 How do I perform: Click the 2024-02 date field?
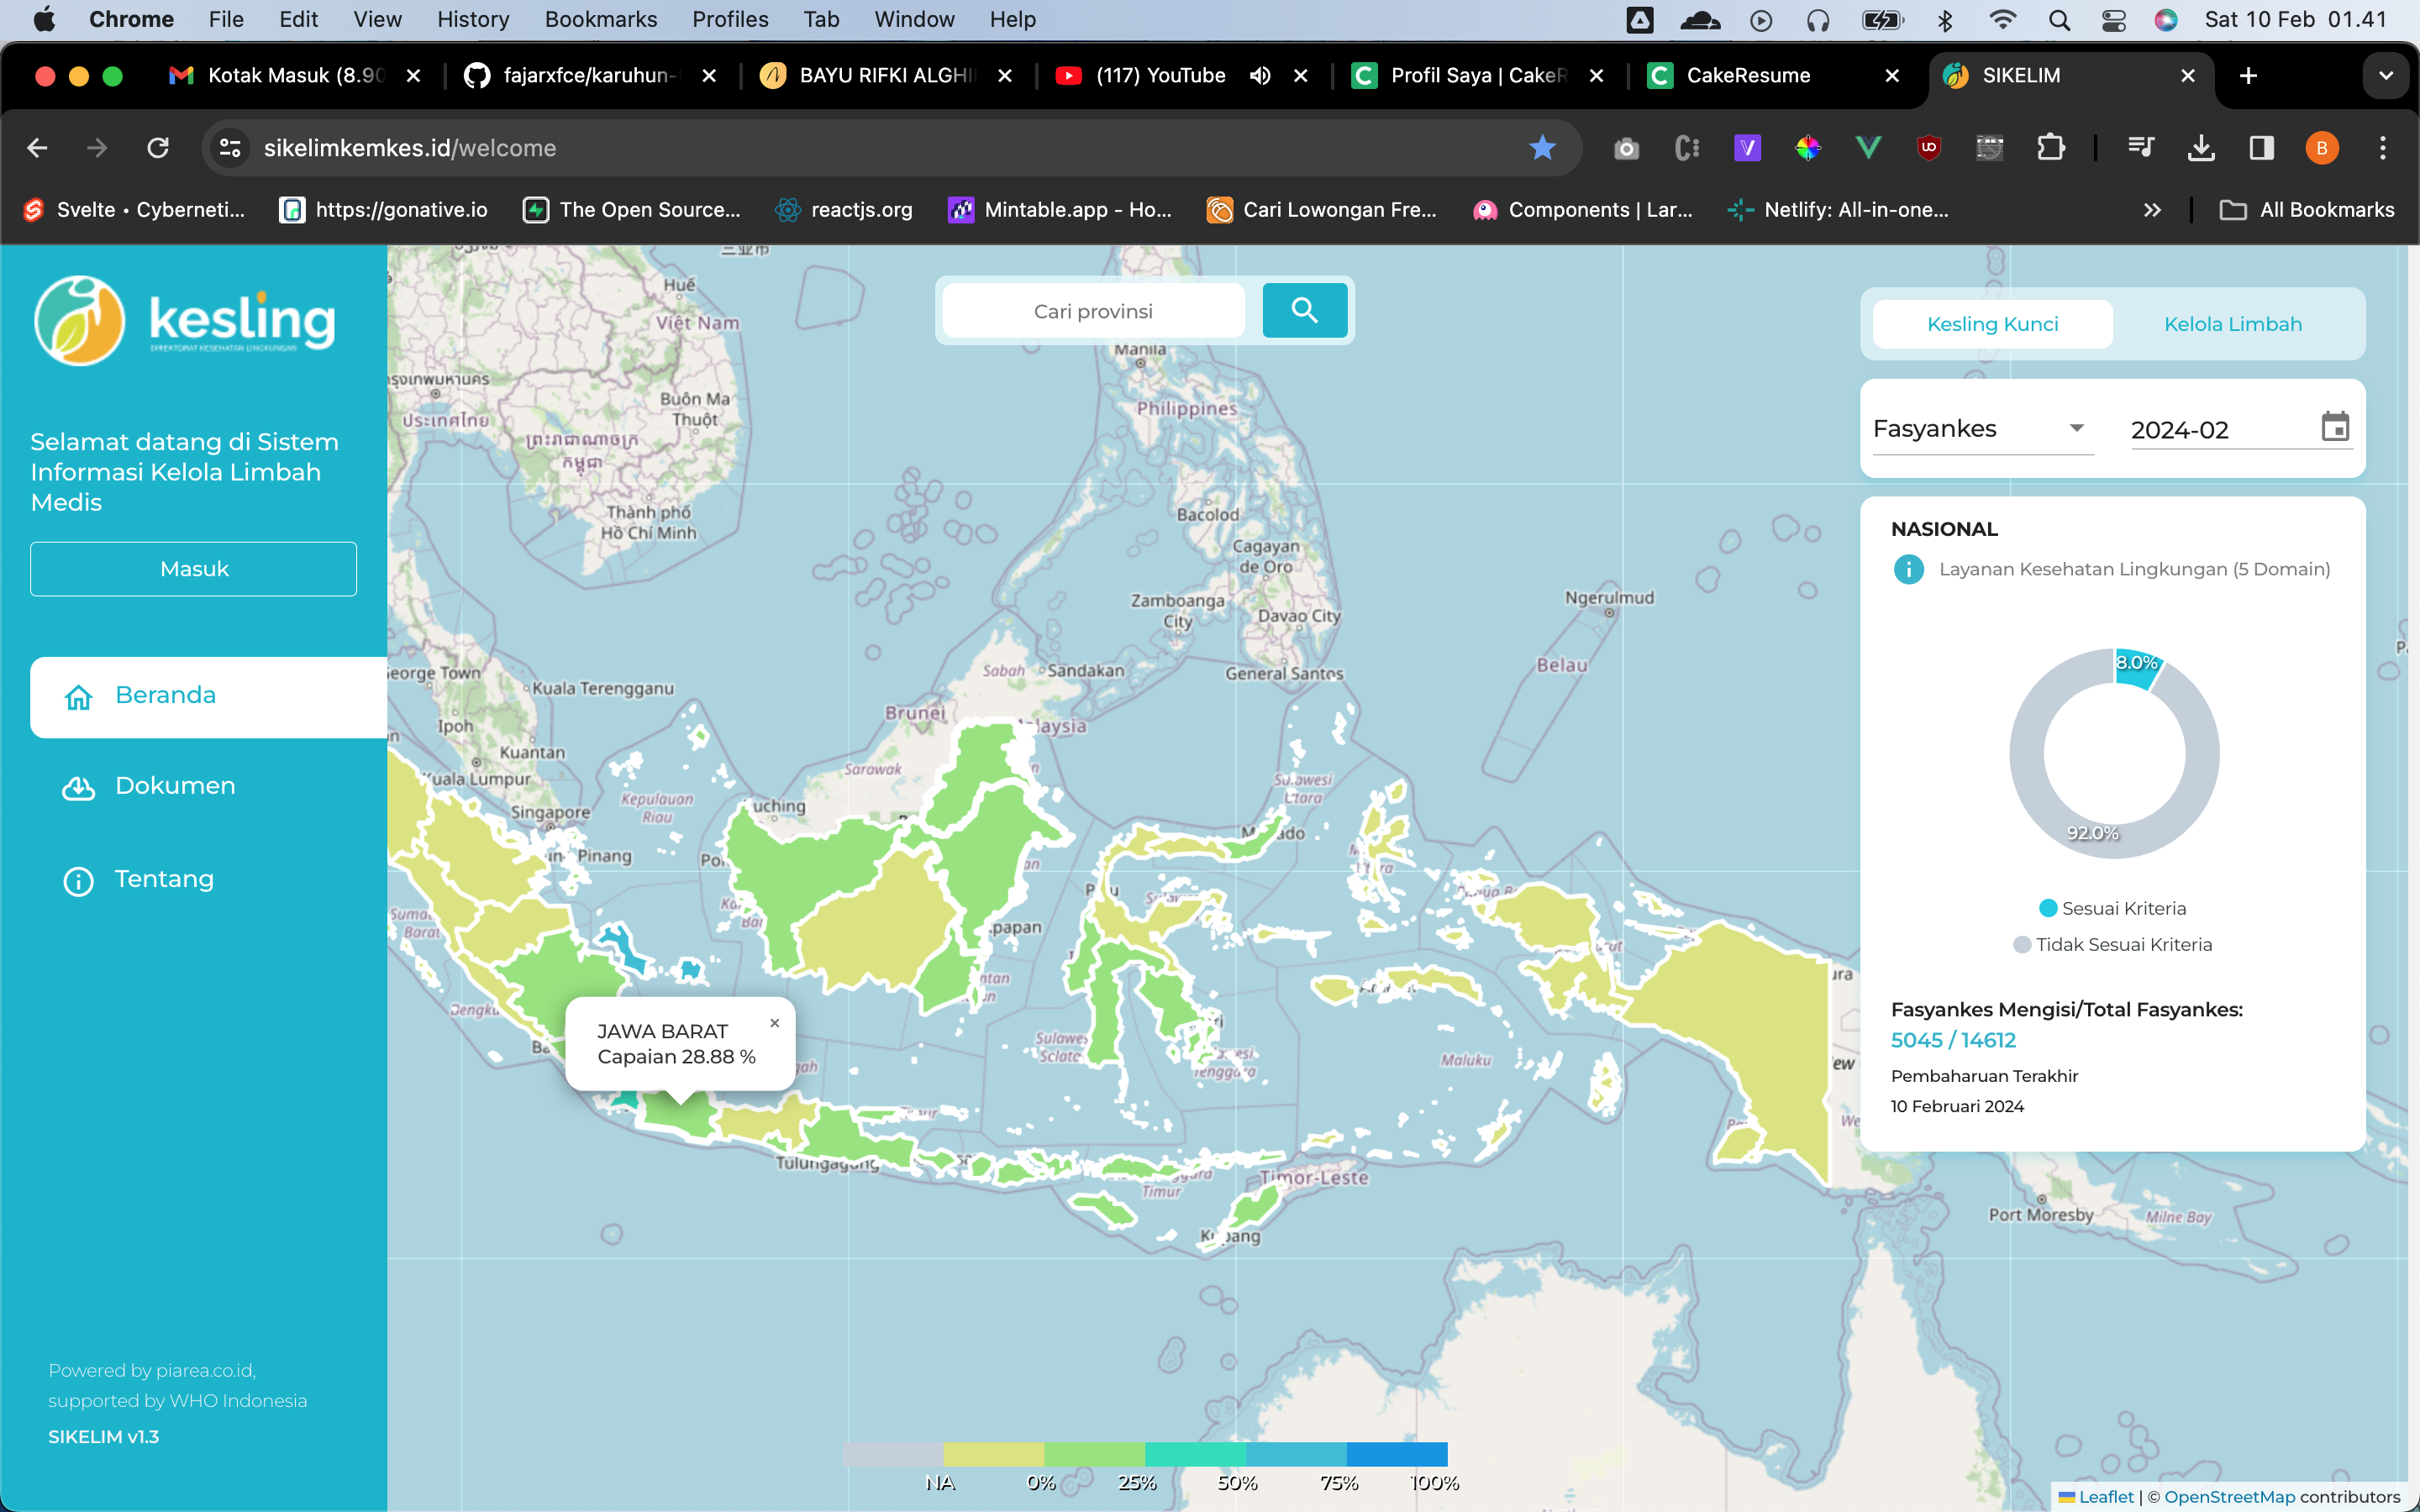2241,430
